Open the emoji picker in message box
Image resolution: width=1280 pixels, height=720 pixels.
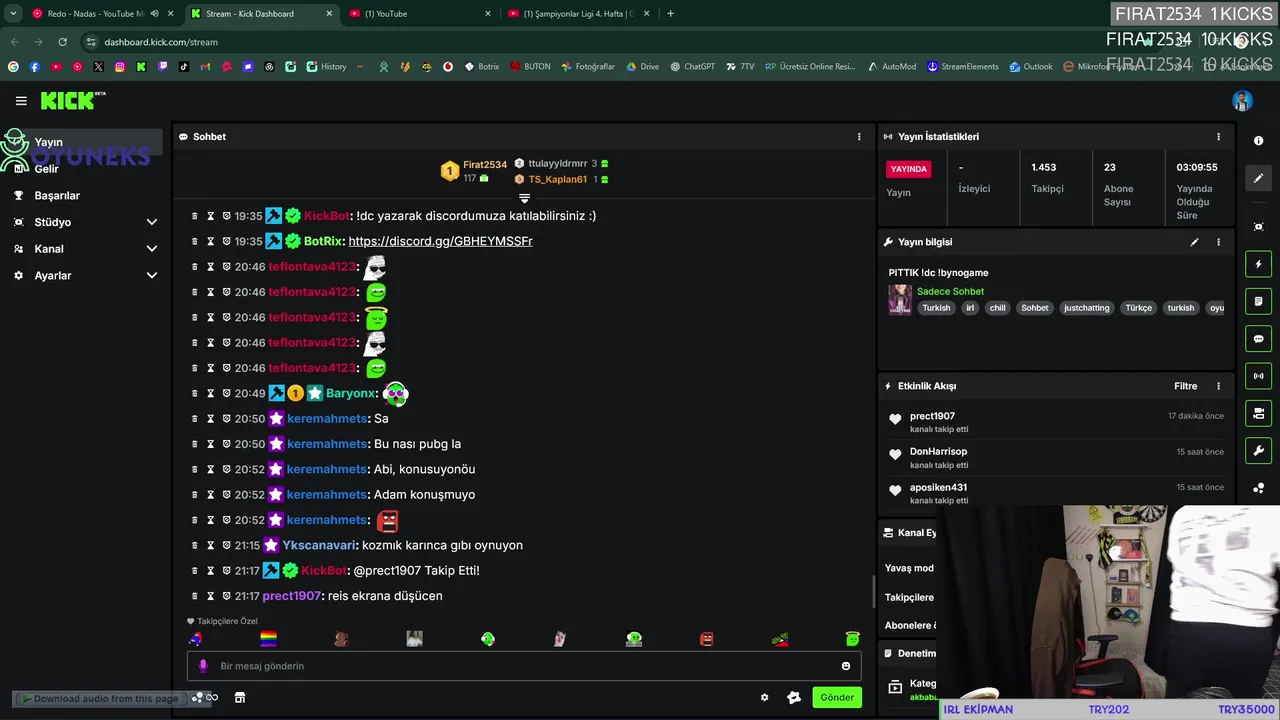[846, 666]
